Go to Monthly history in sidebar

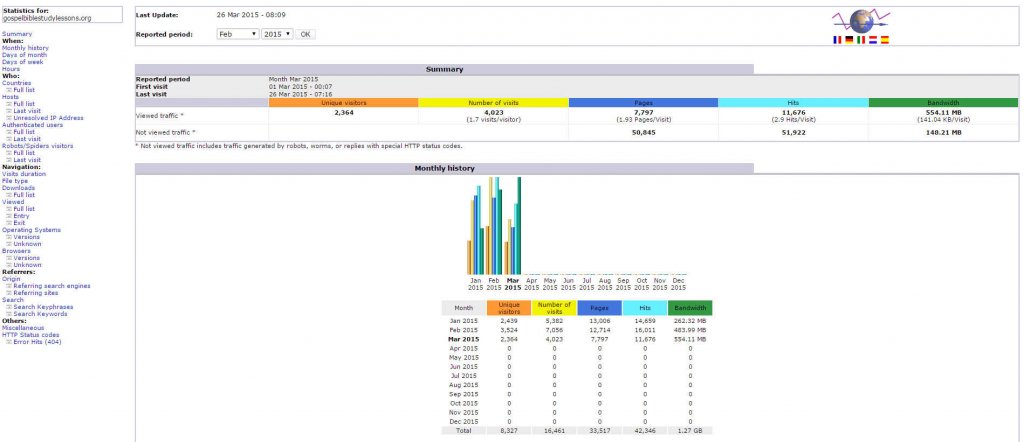pos(25,47)
